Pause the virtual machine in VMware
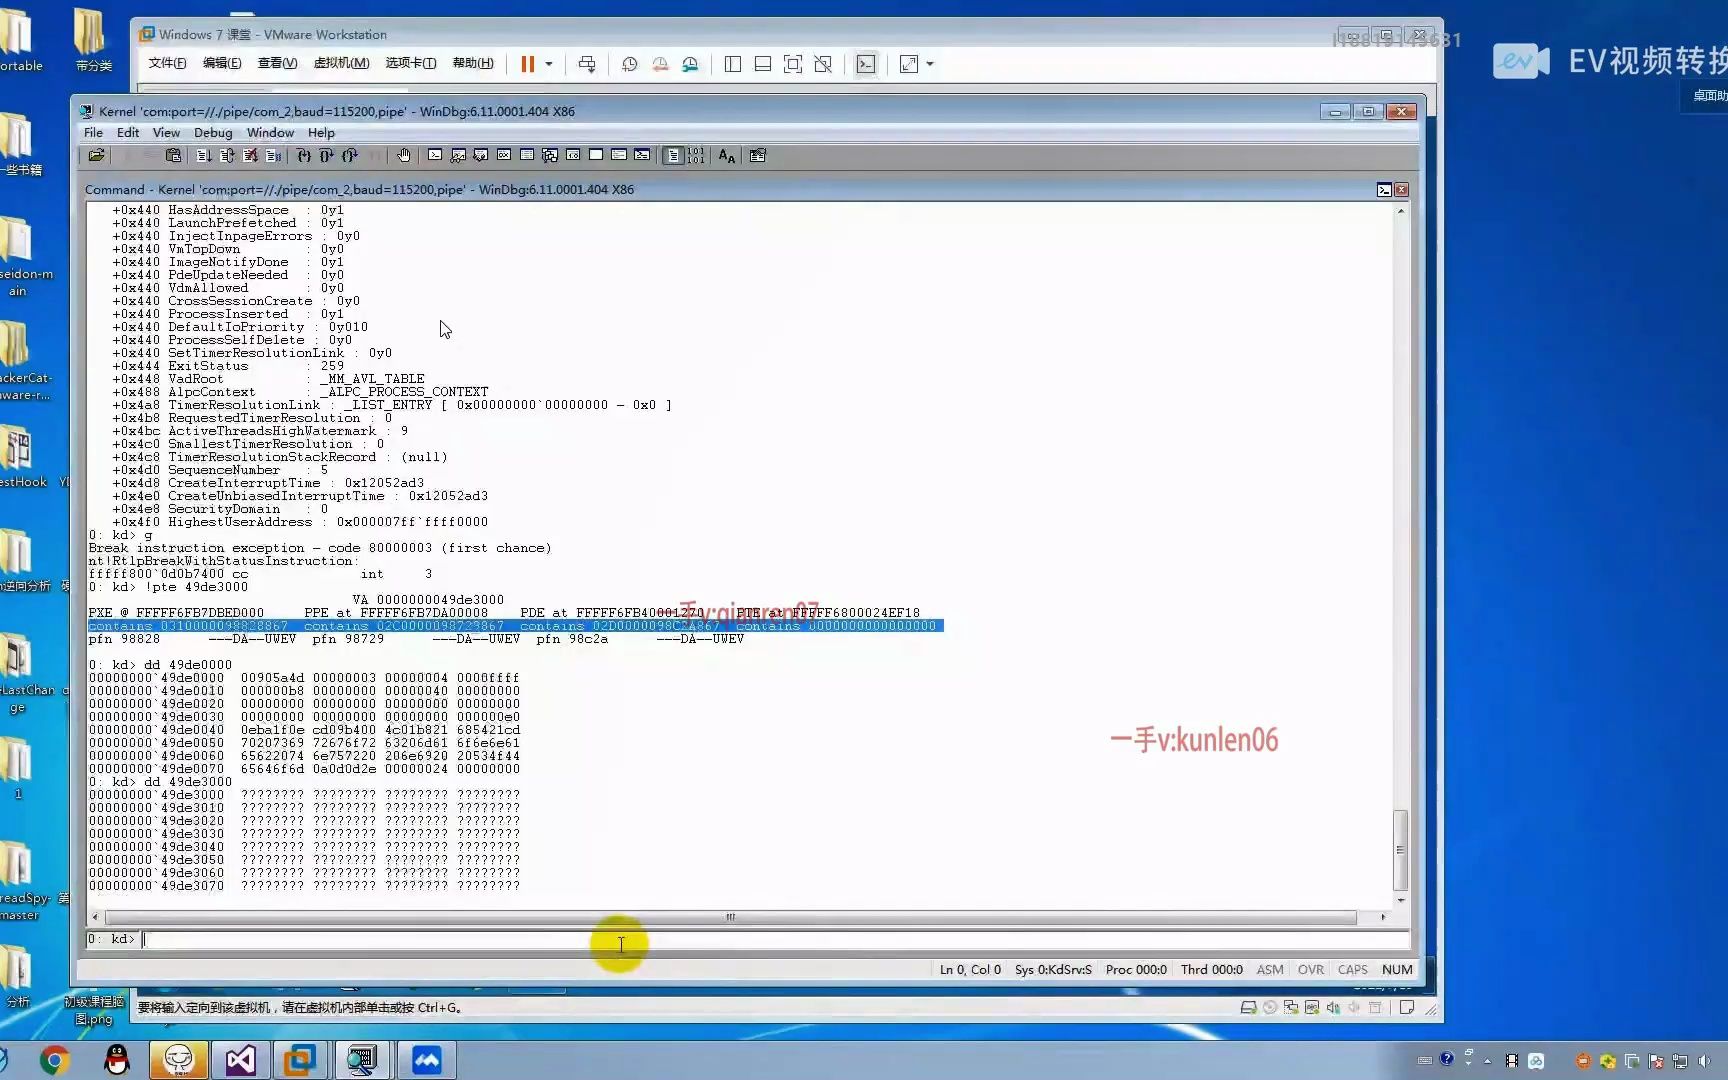This screenshot has height=1080, width=1728. [x=527, y=64]
